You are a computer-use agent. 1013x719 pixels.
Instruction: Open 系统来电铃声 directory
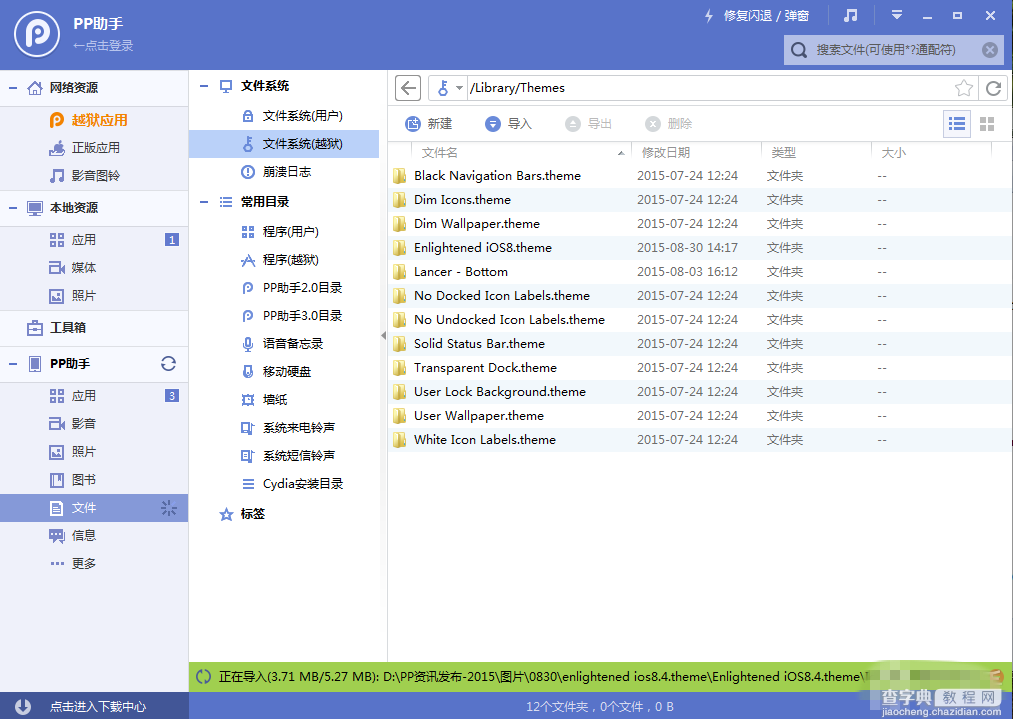tap(284, 428)
